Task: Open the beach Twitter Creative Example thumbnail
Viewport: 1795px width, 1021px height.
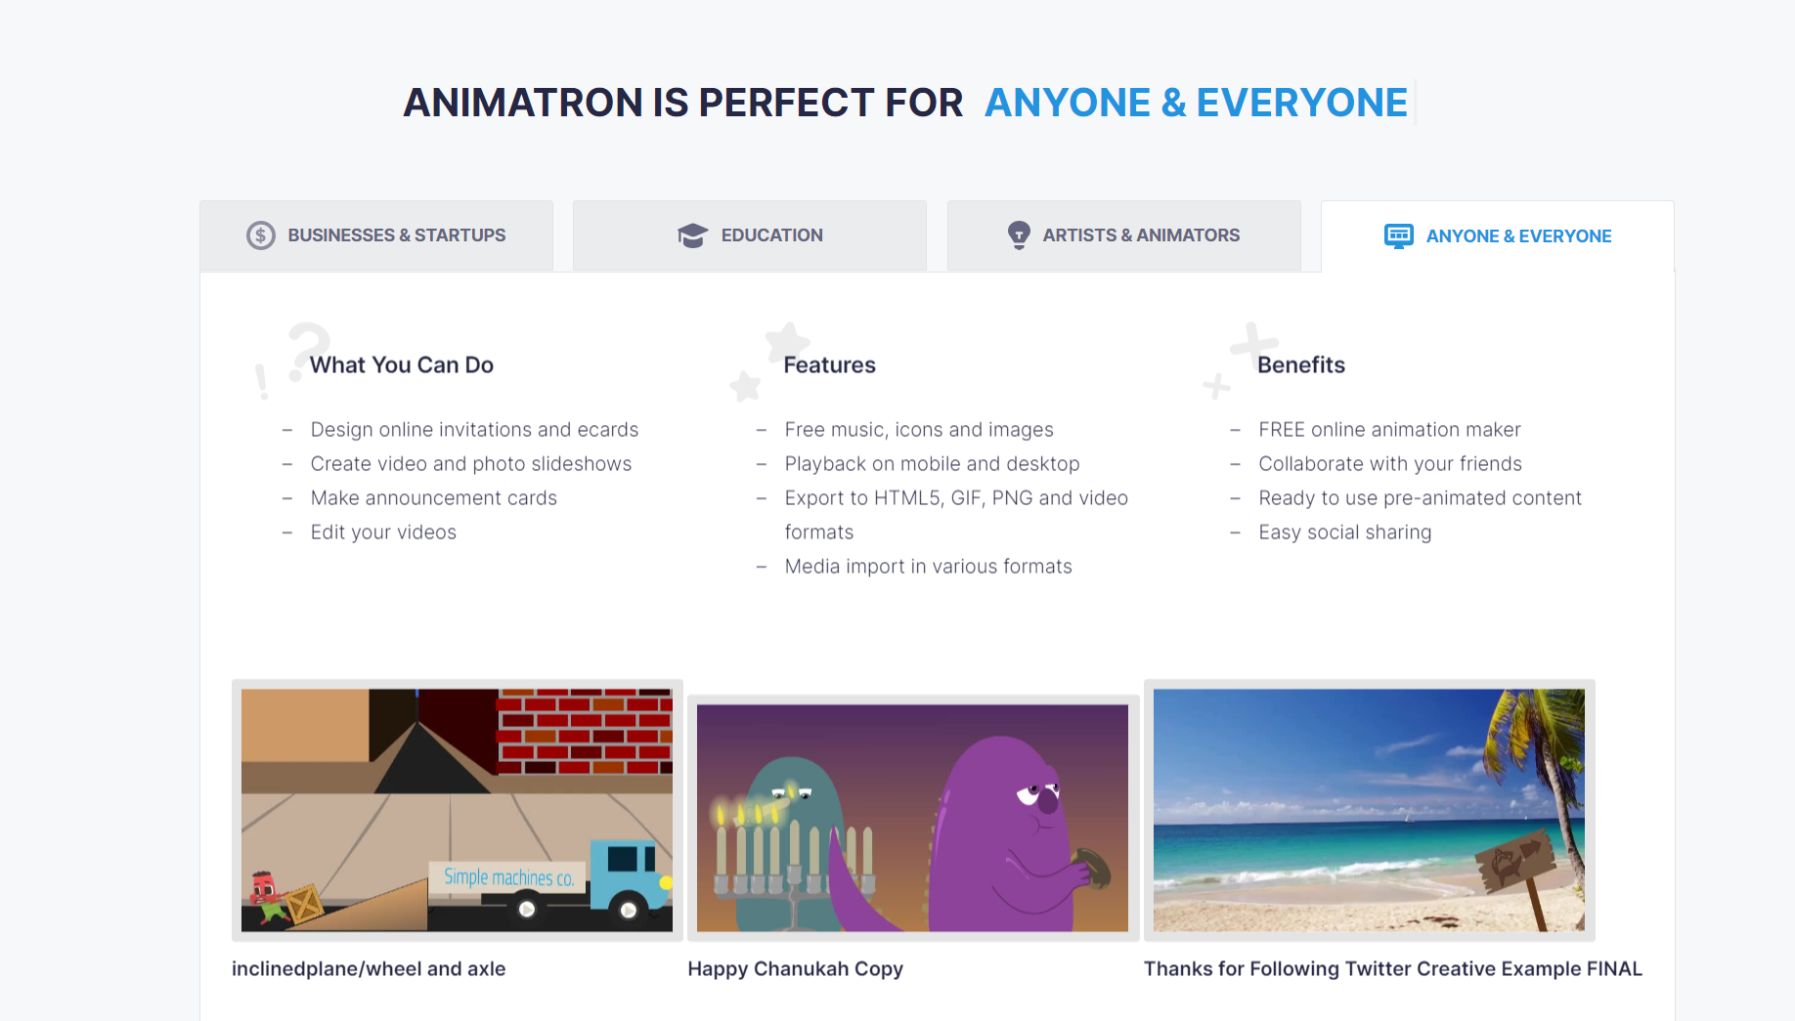Action: point(1369,810)
